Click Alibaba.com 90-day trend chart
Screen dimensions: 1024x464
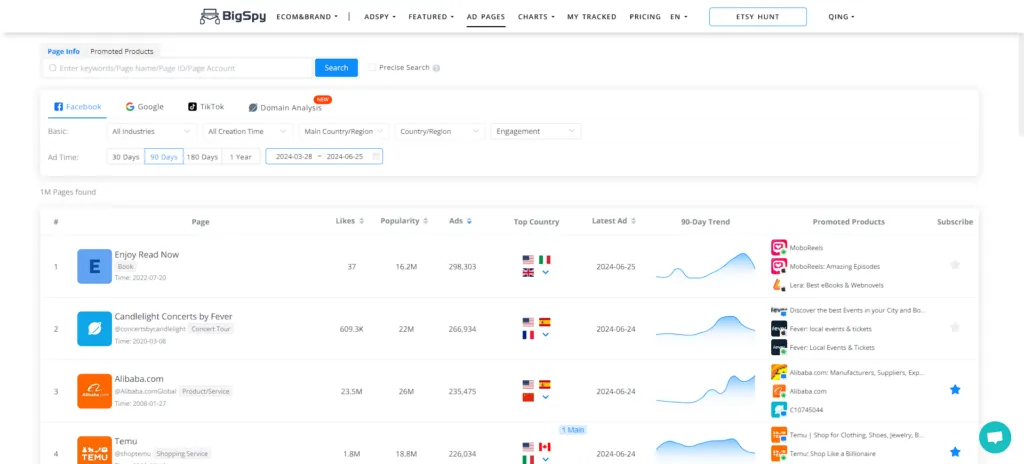pyautogui.click(x=705, y=391)
